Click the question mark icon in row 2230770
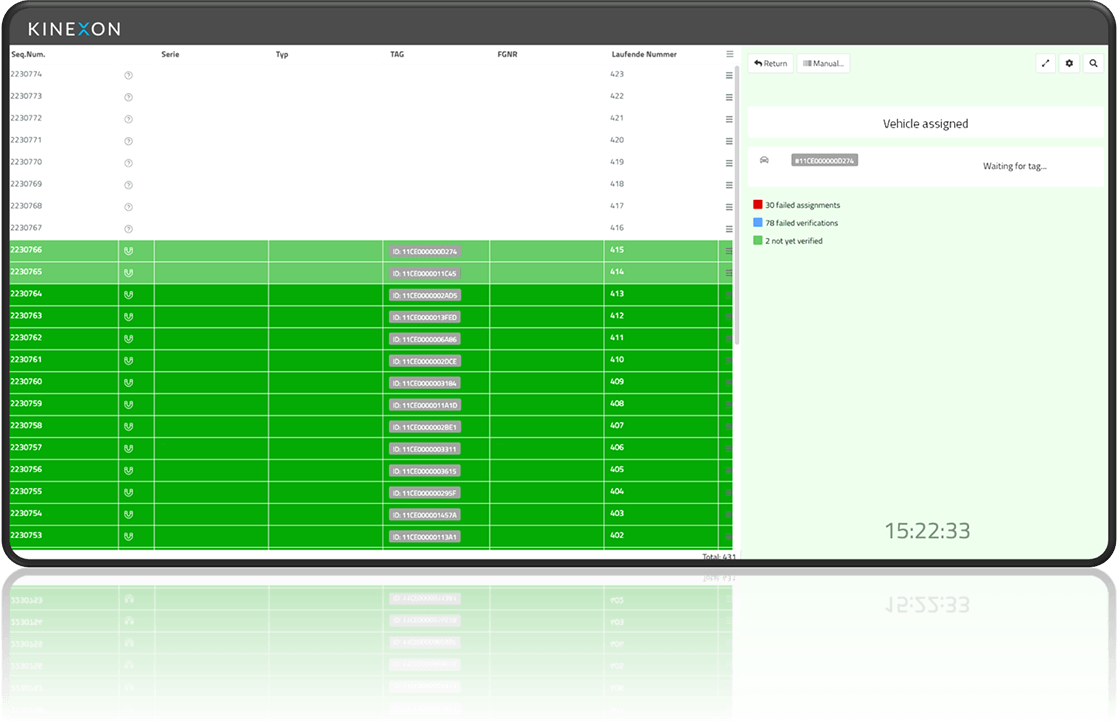 [x=128, y=163]
